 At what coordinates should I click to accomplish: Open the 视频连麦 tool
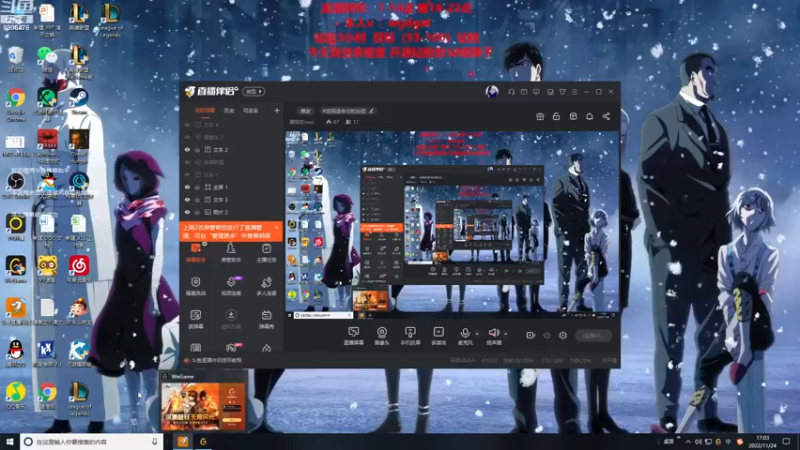[231, 286]
